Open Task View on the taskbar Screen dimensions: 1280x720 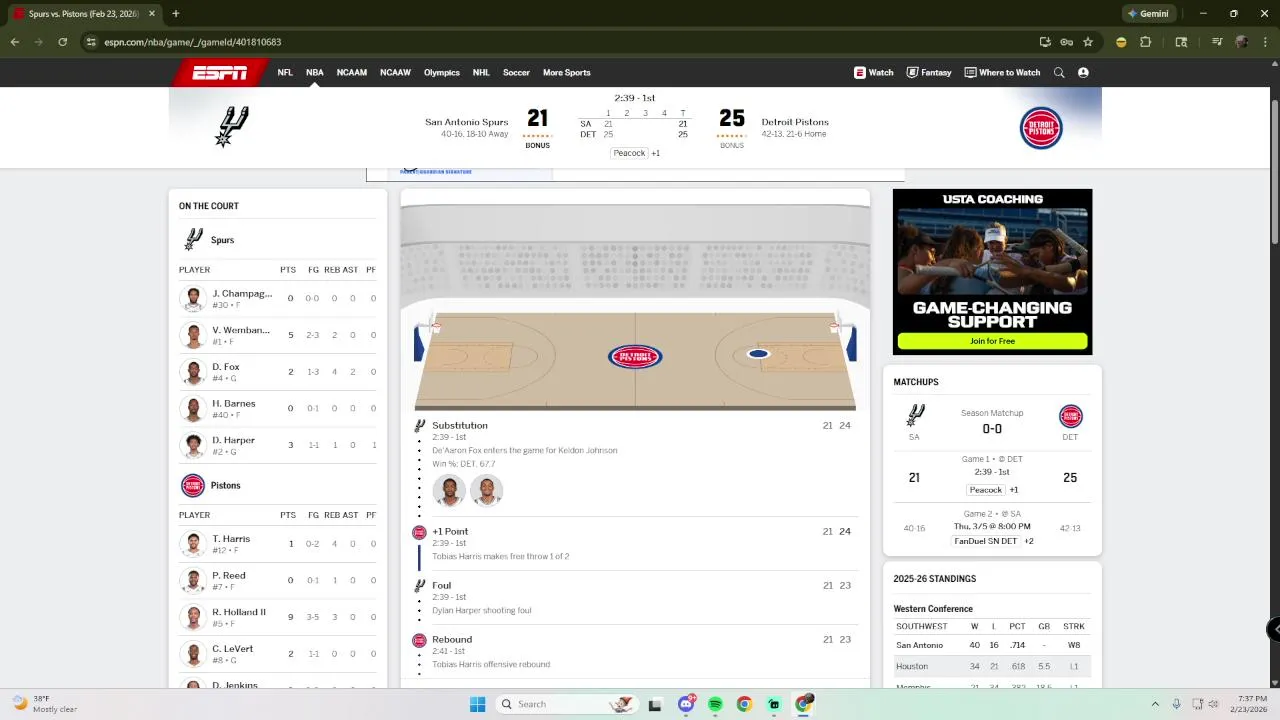(x=655, y=704)
